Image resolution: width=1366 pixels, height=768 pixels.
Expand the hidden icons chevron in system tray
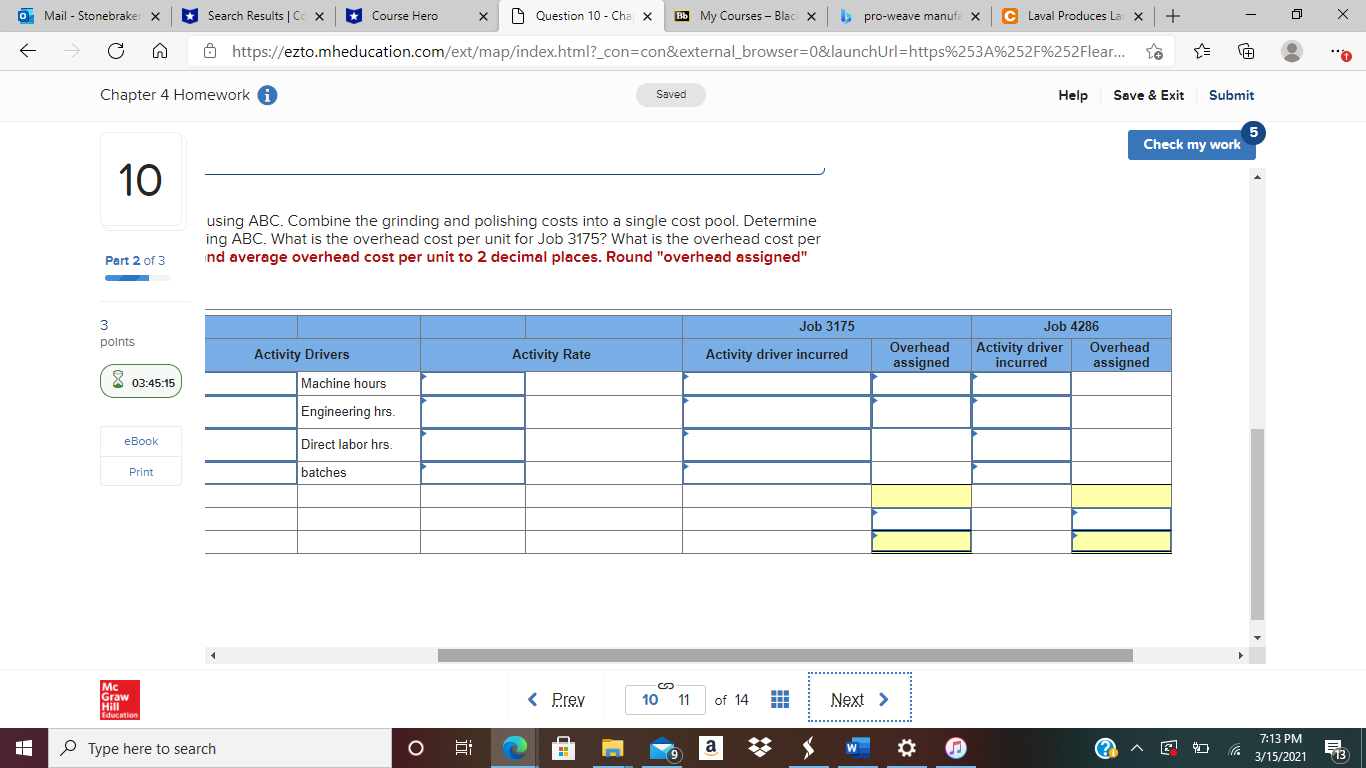(x=1138, y=747)
